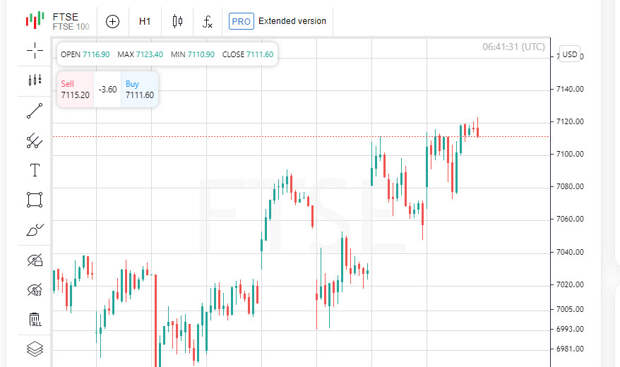Viewport: 620px width, 367px height.
Task: Click the 6981.00 price axis label
Action: (x=570, y=349)
